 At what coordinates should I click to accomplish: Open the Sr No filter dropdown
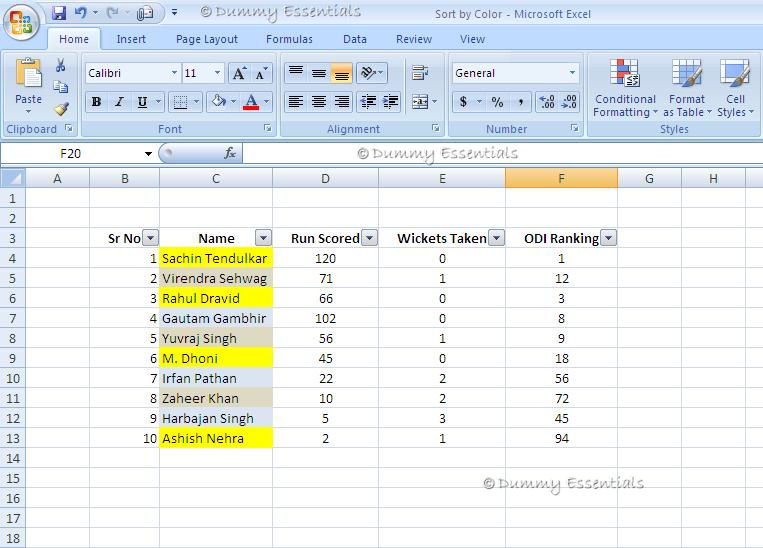[x=150, y=238]
